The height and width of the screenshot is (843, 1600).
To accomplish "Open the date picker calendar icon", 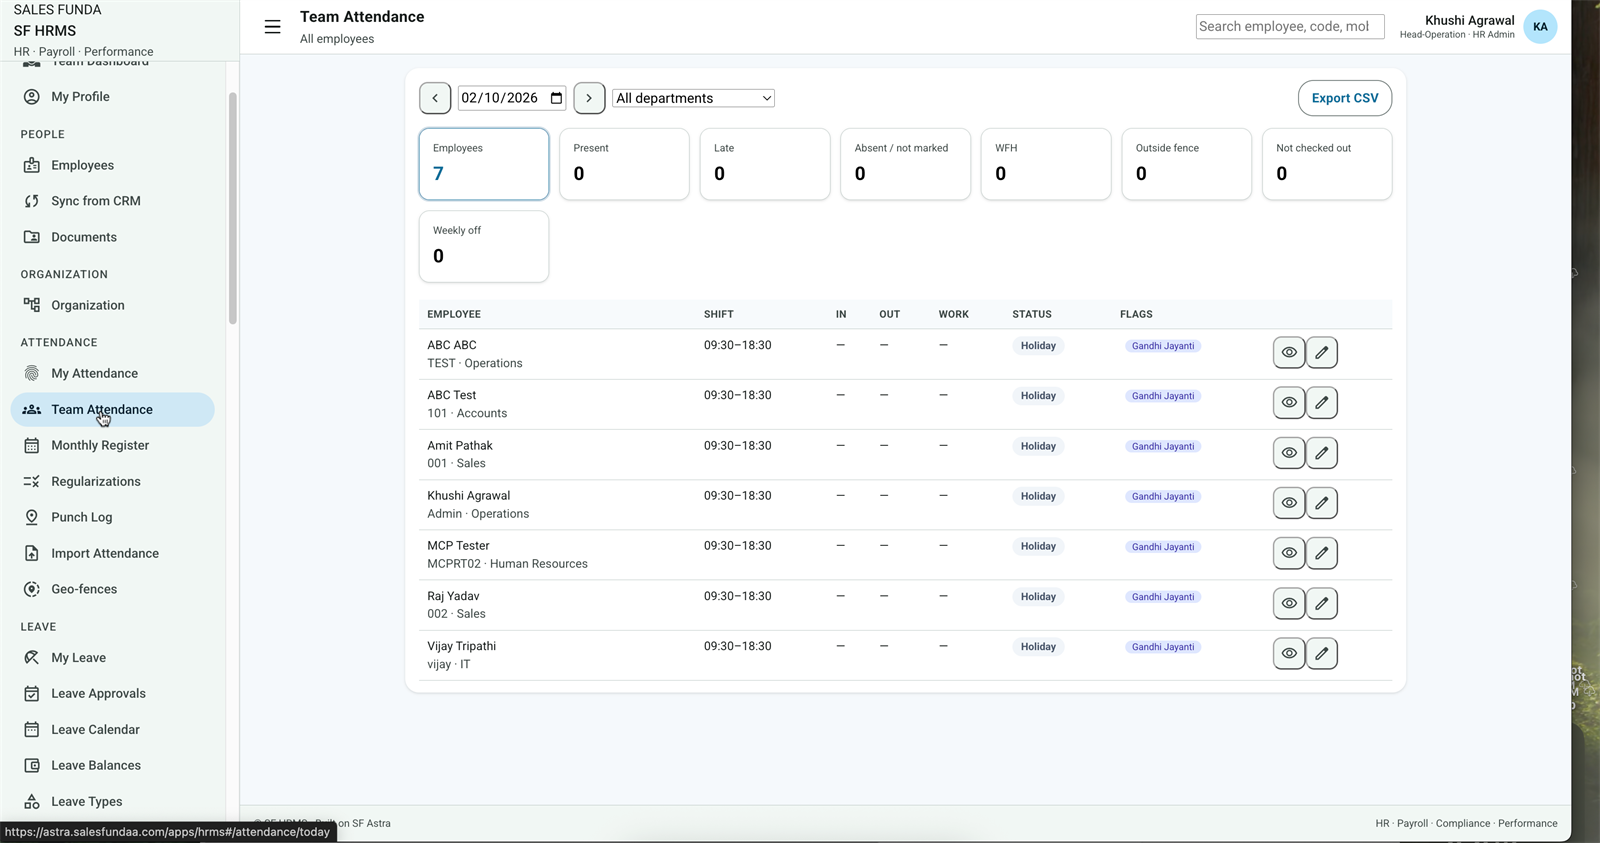I will (557, 98).
